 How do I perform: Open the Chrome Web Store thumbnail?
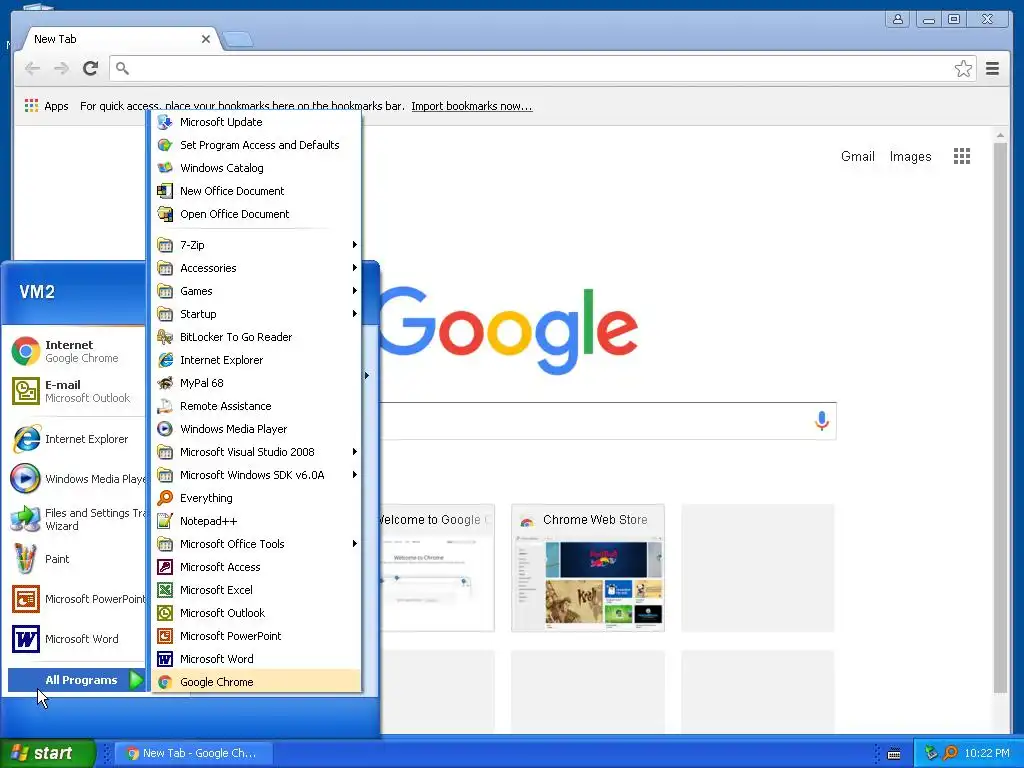tap(588, 568)
